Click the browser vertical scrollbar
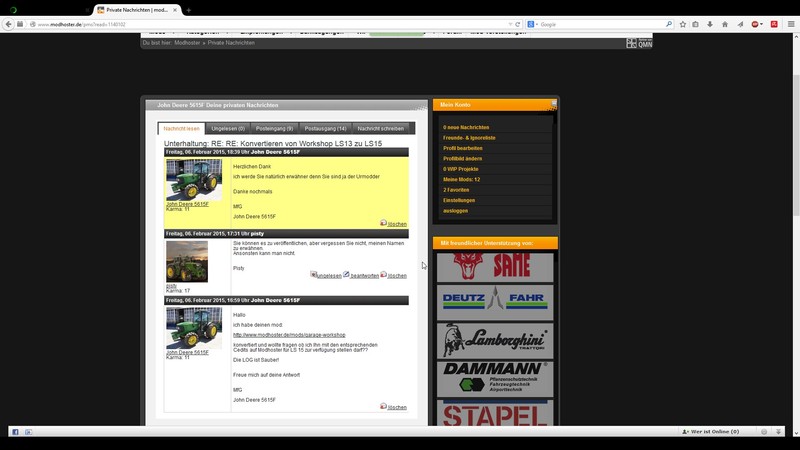800x450 pixels. [795, 200]
